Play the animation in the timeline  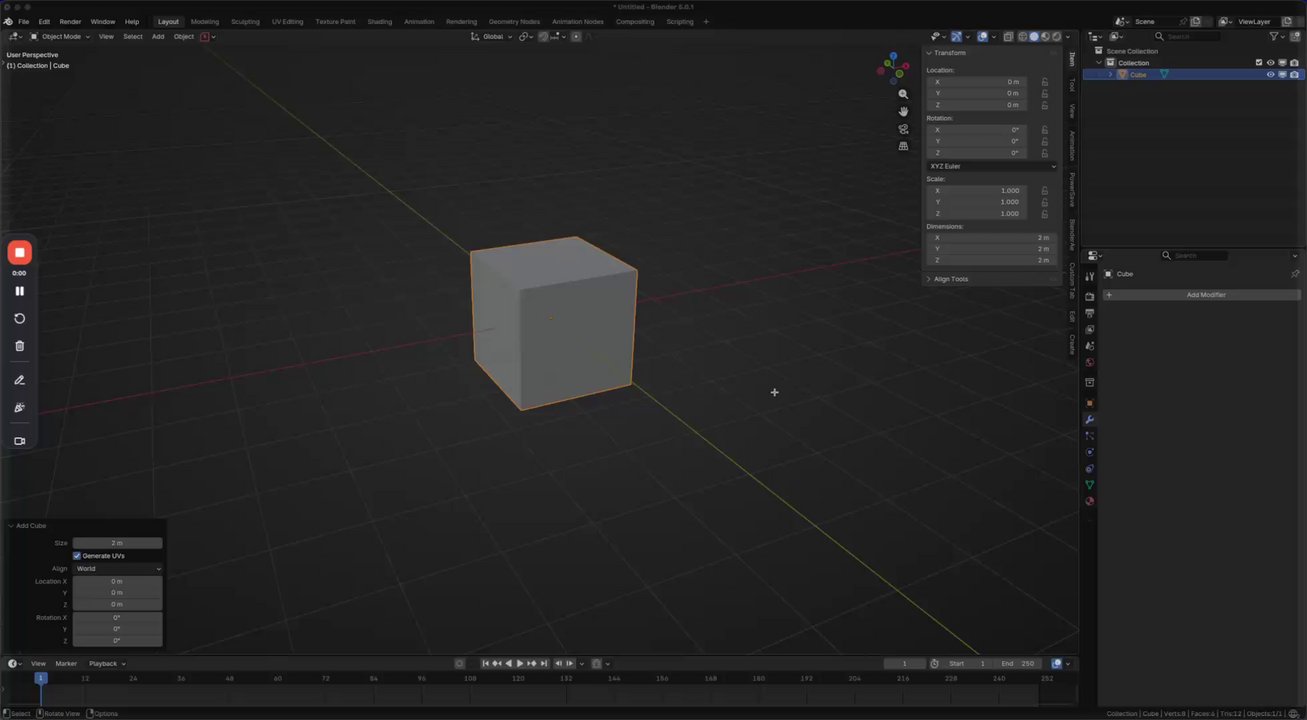(x=520, y=664)
